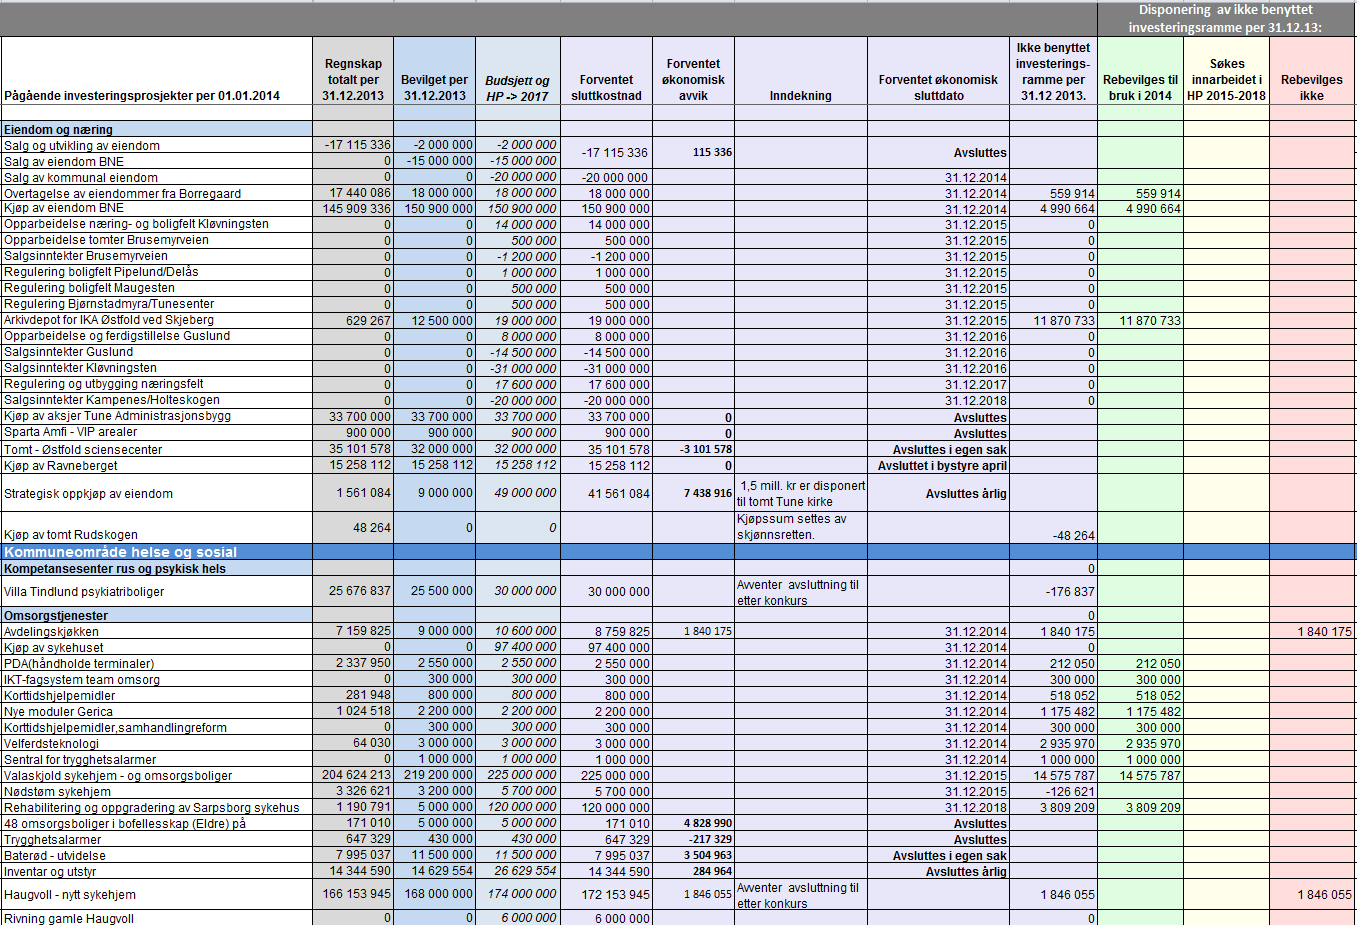Select cell value 145 909 336
Image resolution: width=1357 pixels, height=925 pixels.
[356, 209]
